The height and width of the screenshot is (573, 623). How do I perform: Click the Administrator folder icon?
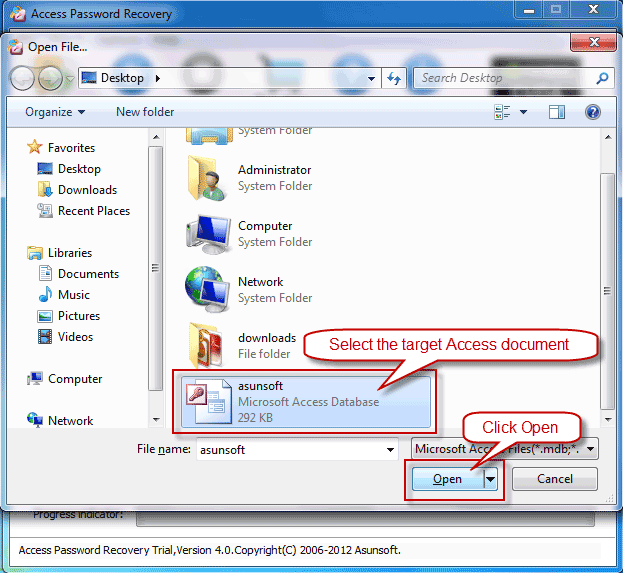pos(207,178)
